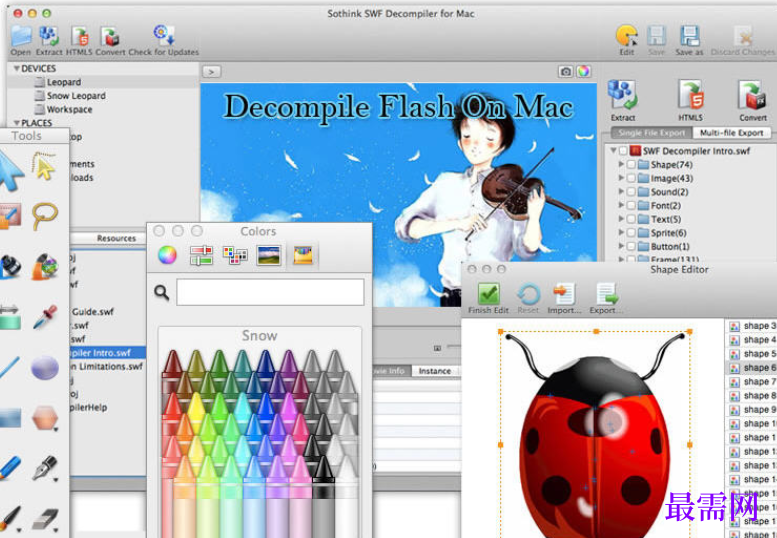Viewport: 777px width, 538px height.
Task: Open the Resources tab
Action: tap(116, 238)
